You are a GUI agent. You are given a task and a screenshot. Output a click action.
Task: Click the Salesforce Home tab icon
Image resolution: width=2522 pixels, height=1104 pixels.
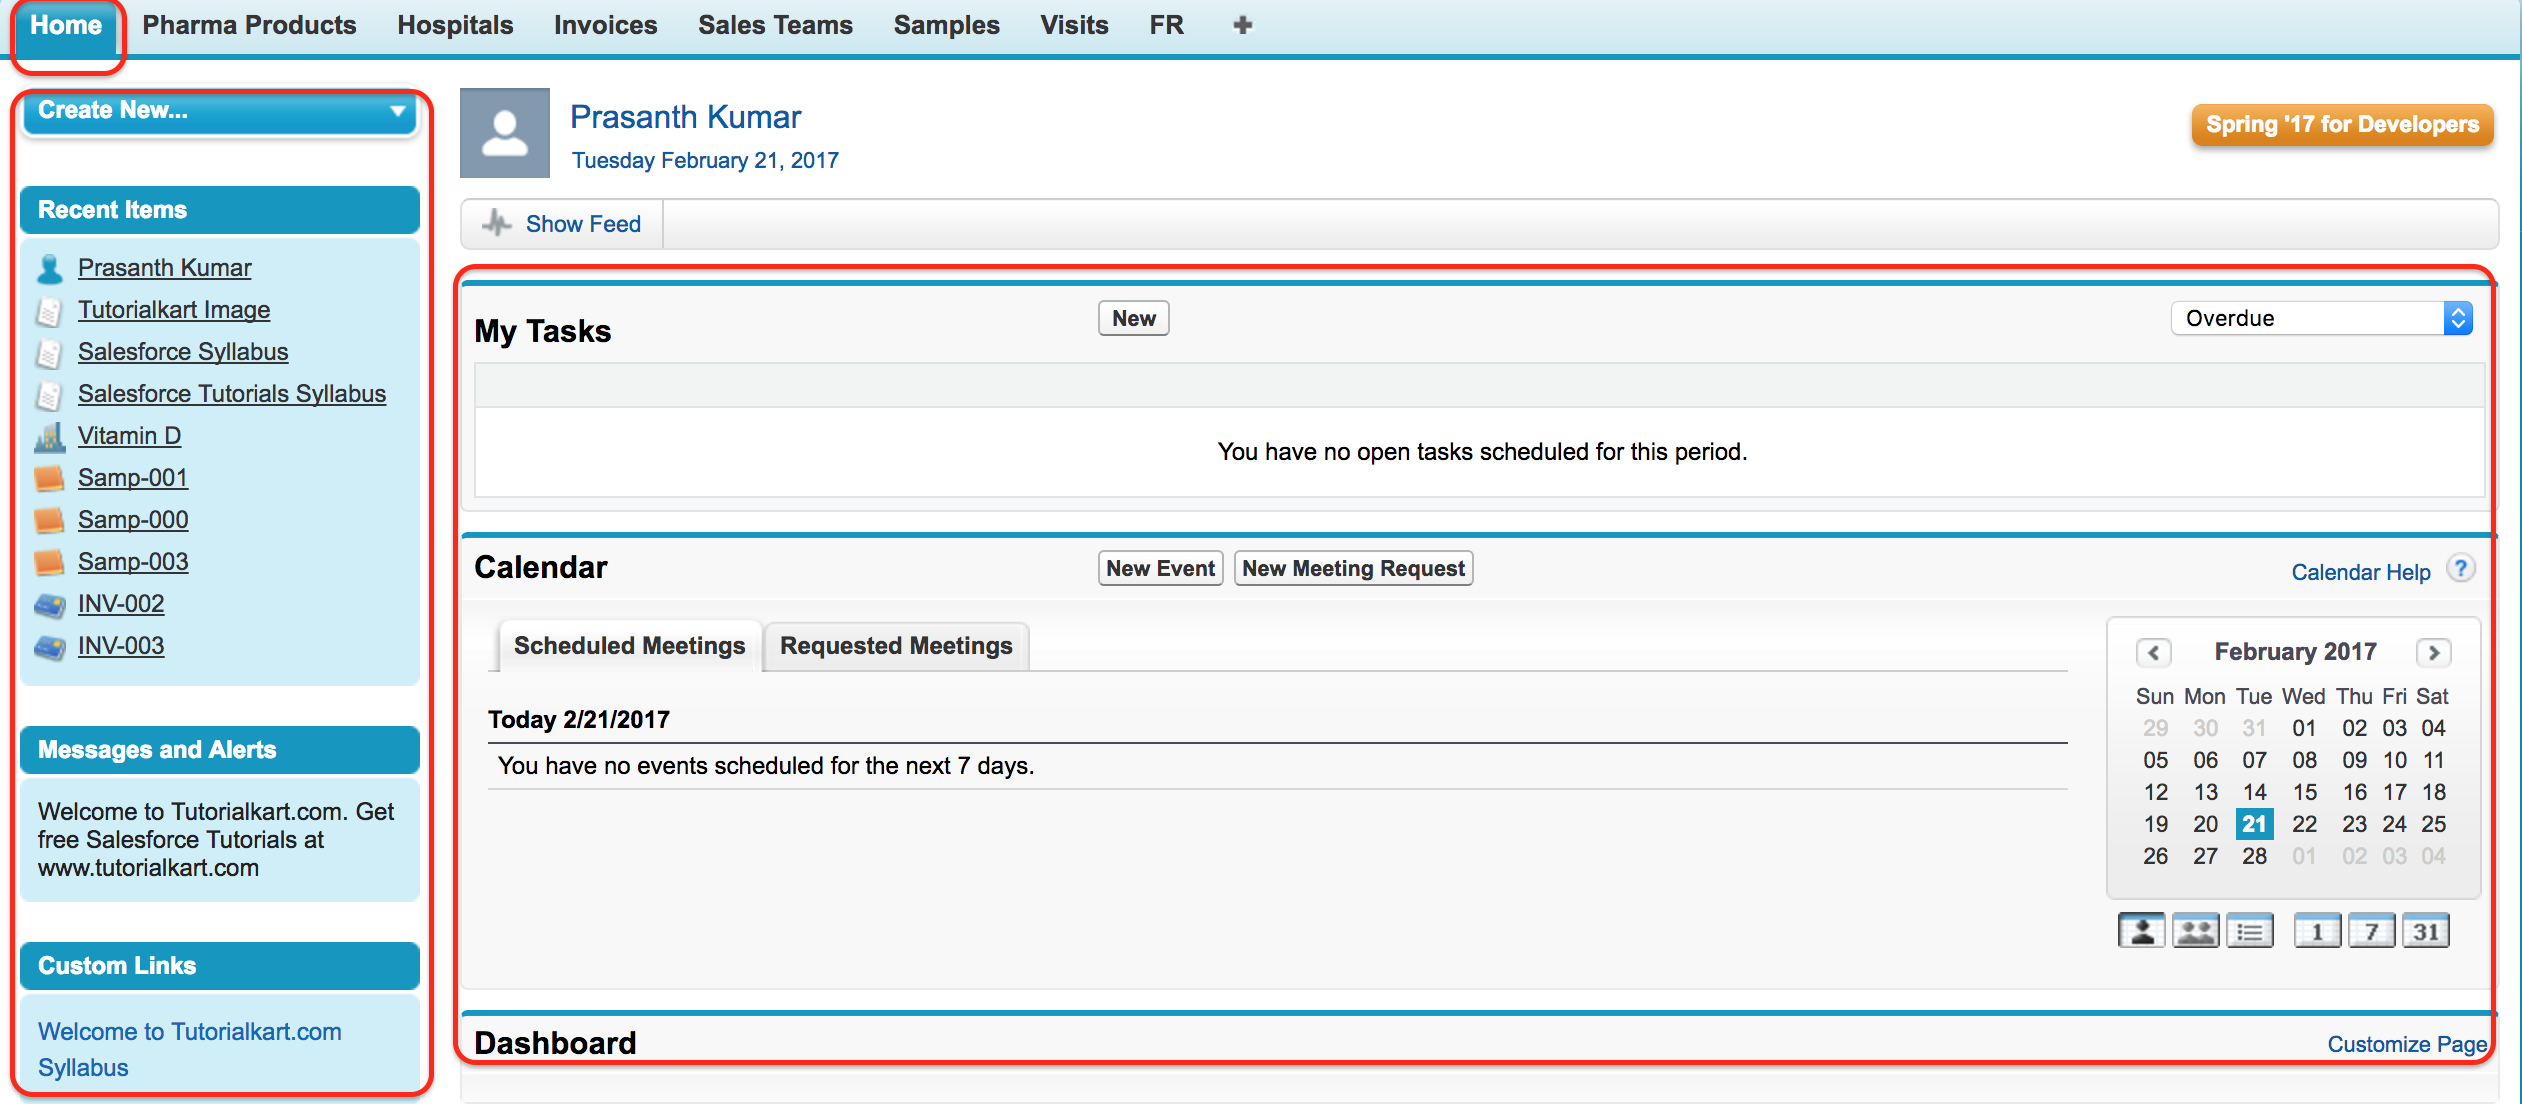[66, 23]
